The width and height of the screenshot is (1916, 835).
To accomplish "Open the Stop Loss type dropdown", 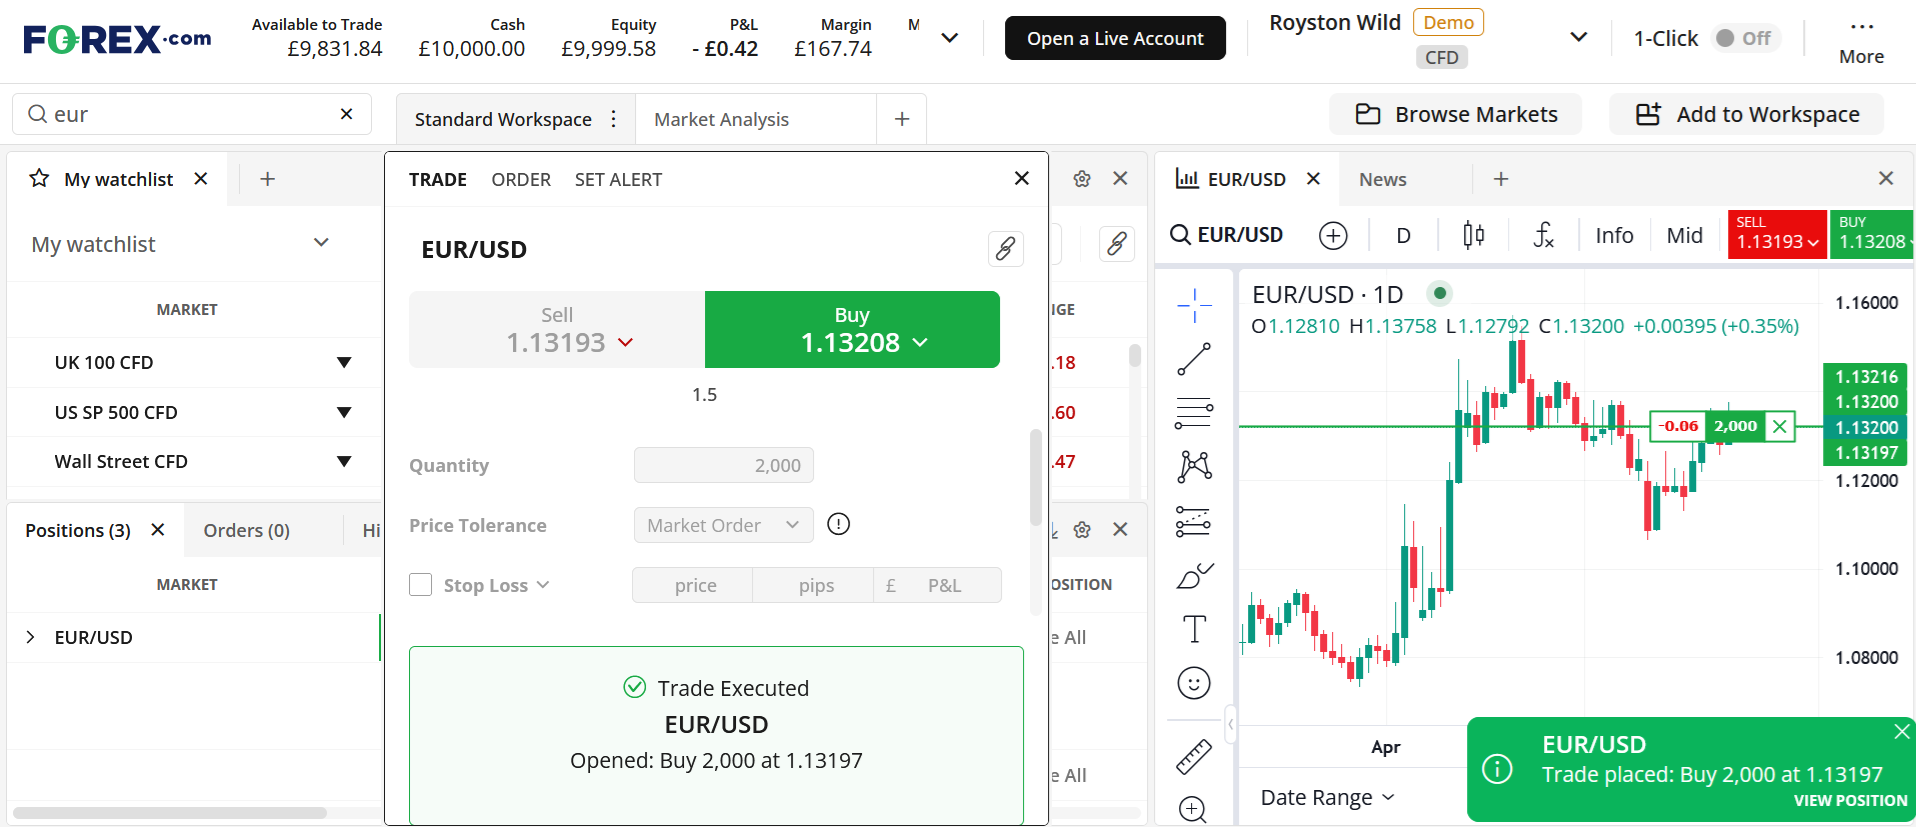I will tap(543, 584).
